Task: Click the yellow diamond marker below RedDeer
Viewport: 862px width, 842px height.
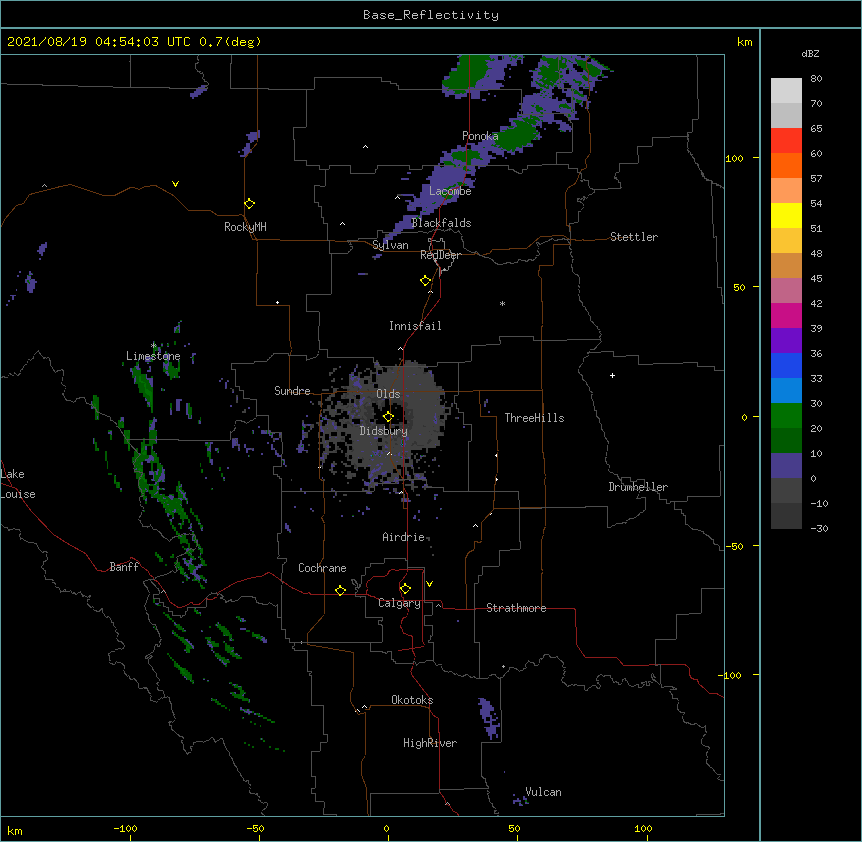Action: tap(426, 281)
